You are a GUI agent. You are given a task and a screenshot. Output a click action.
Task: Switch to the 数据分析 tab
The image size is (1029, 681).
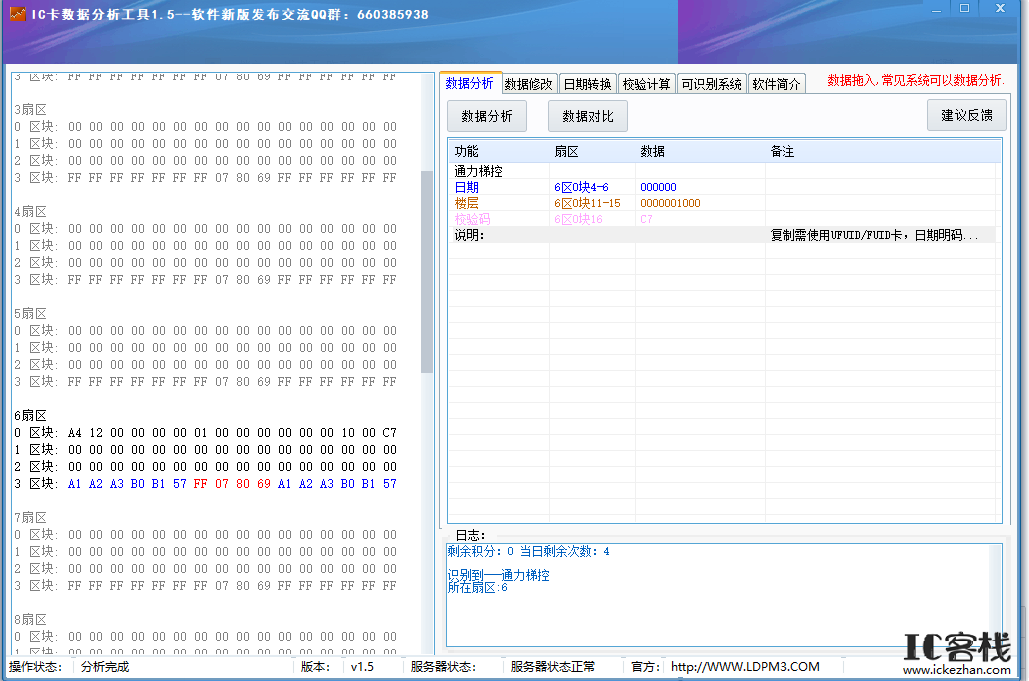click(470, 83)
